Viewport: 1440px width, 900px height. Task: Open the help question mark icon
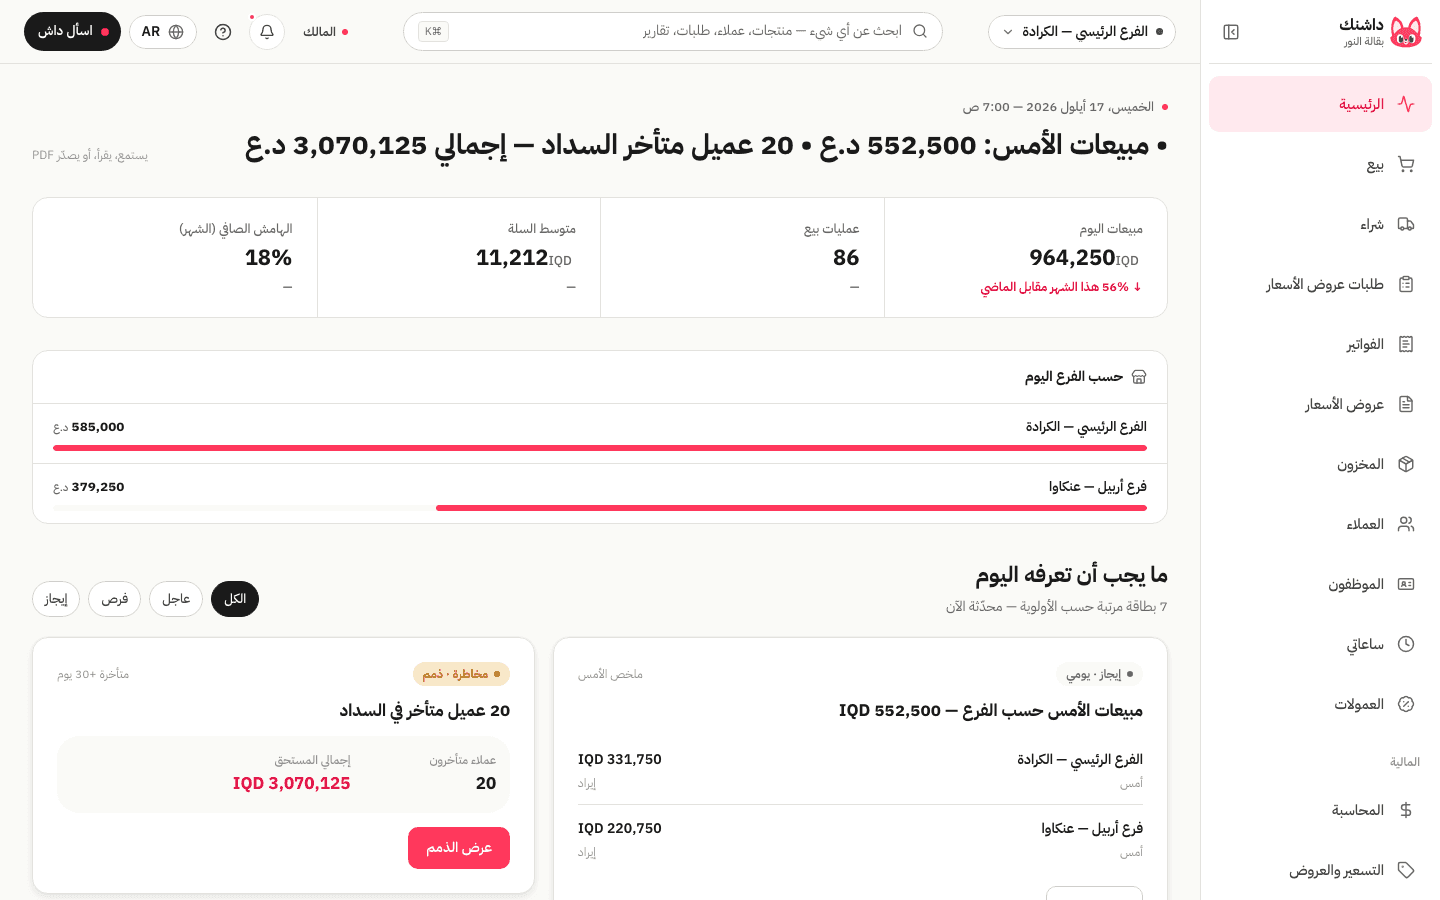[223, 32]
